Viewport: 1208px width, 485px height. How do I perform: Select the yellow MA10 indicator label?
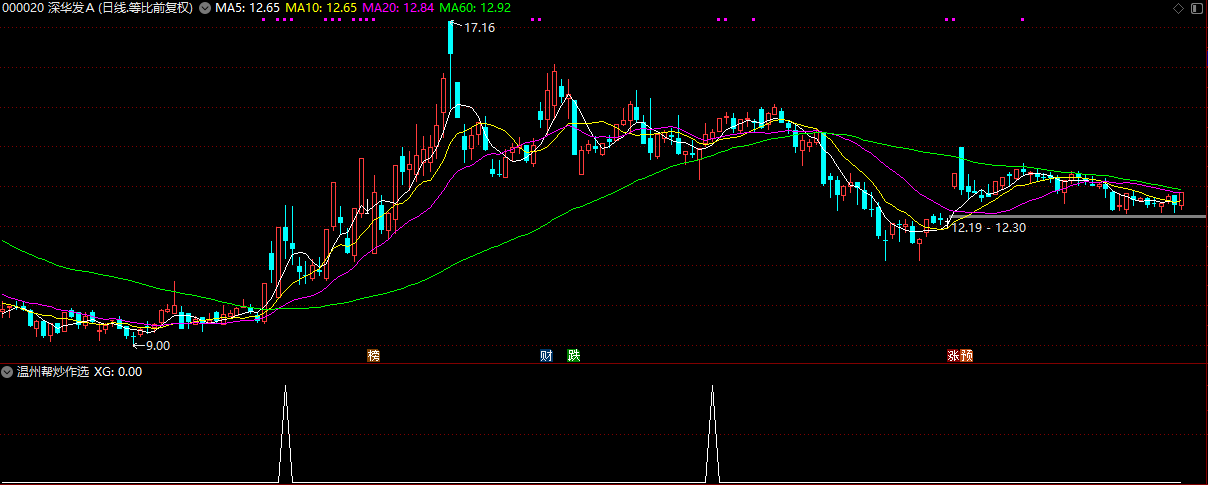320,8
